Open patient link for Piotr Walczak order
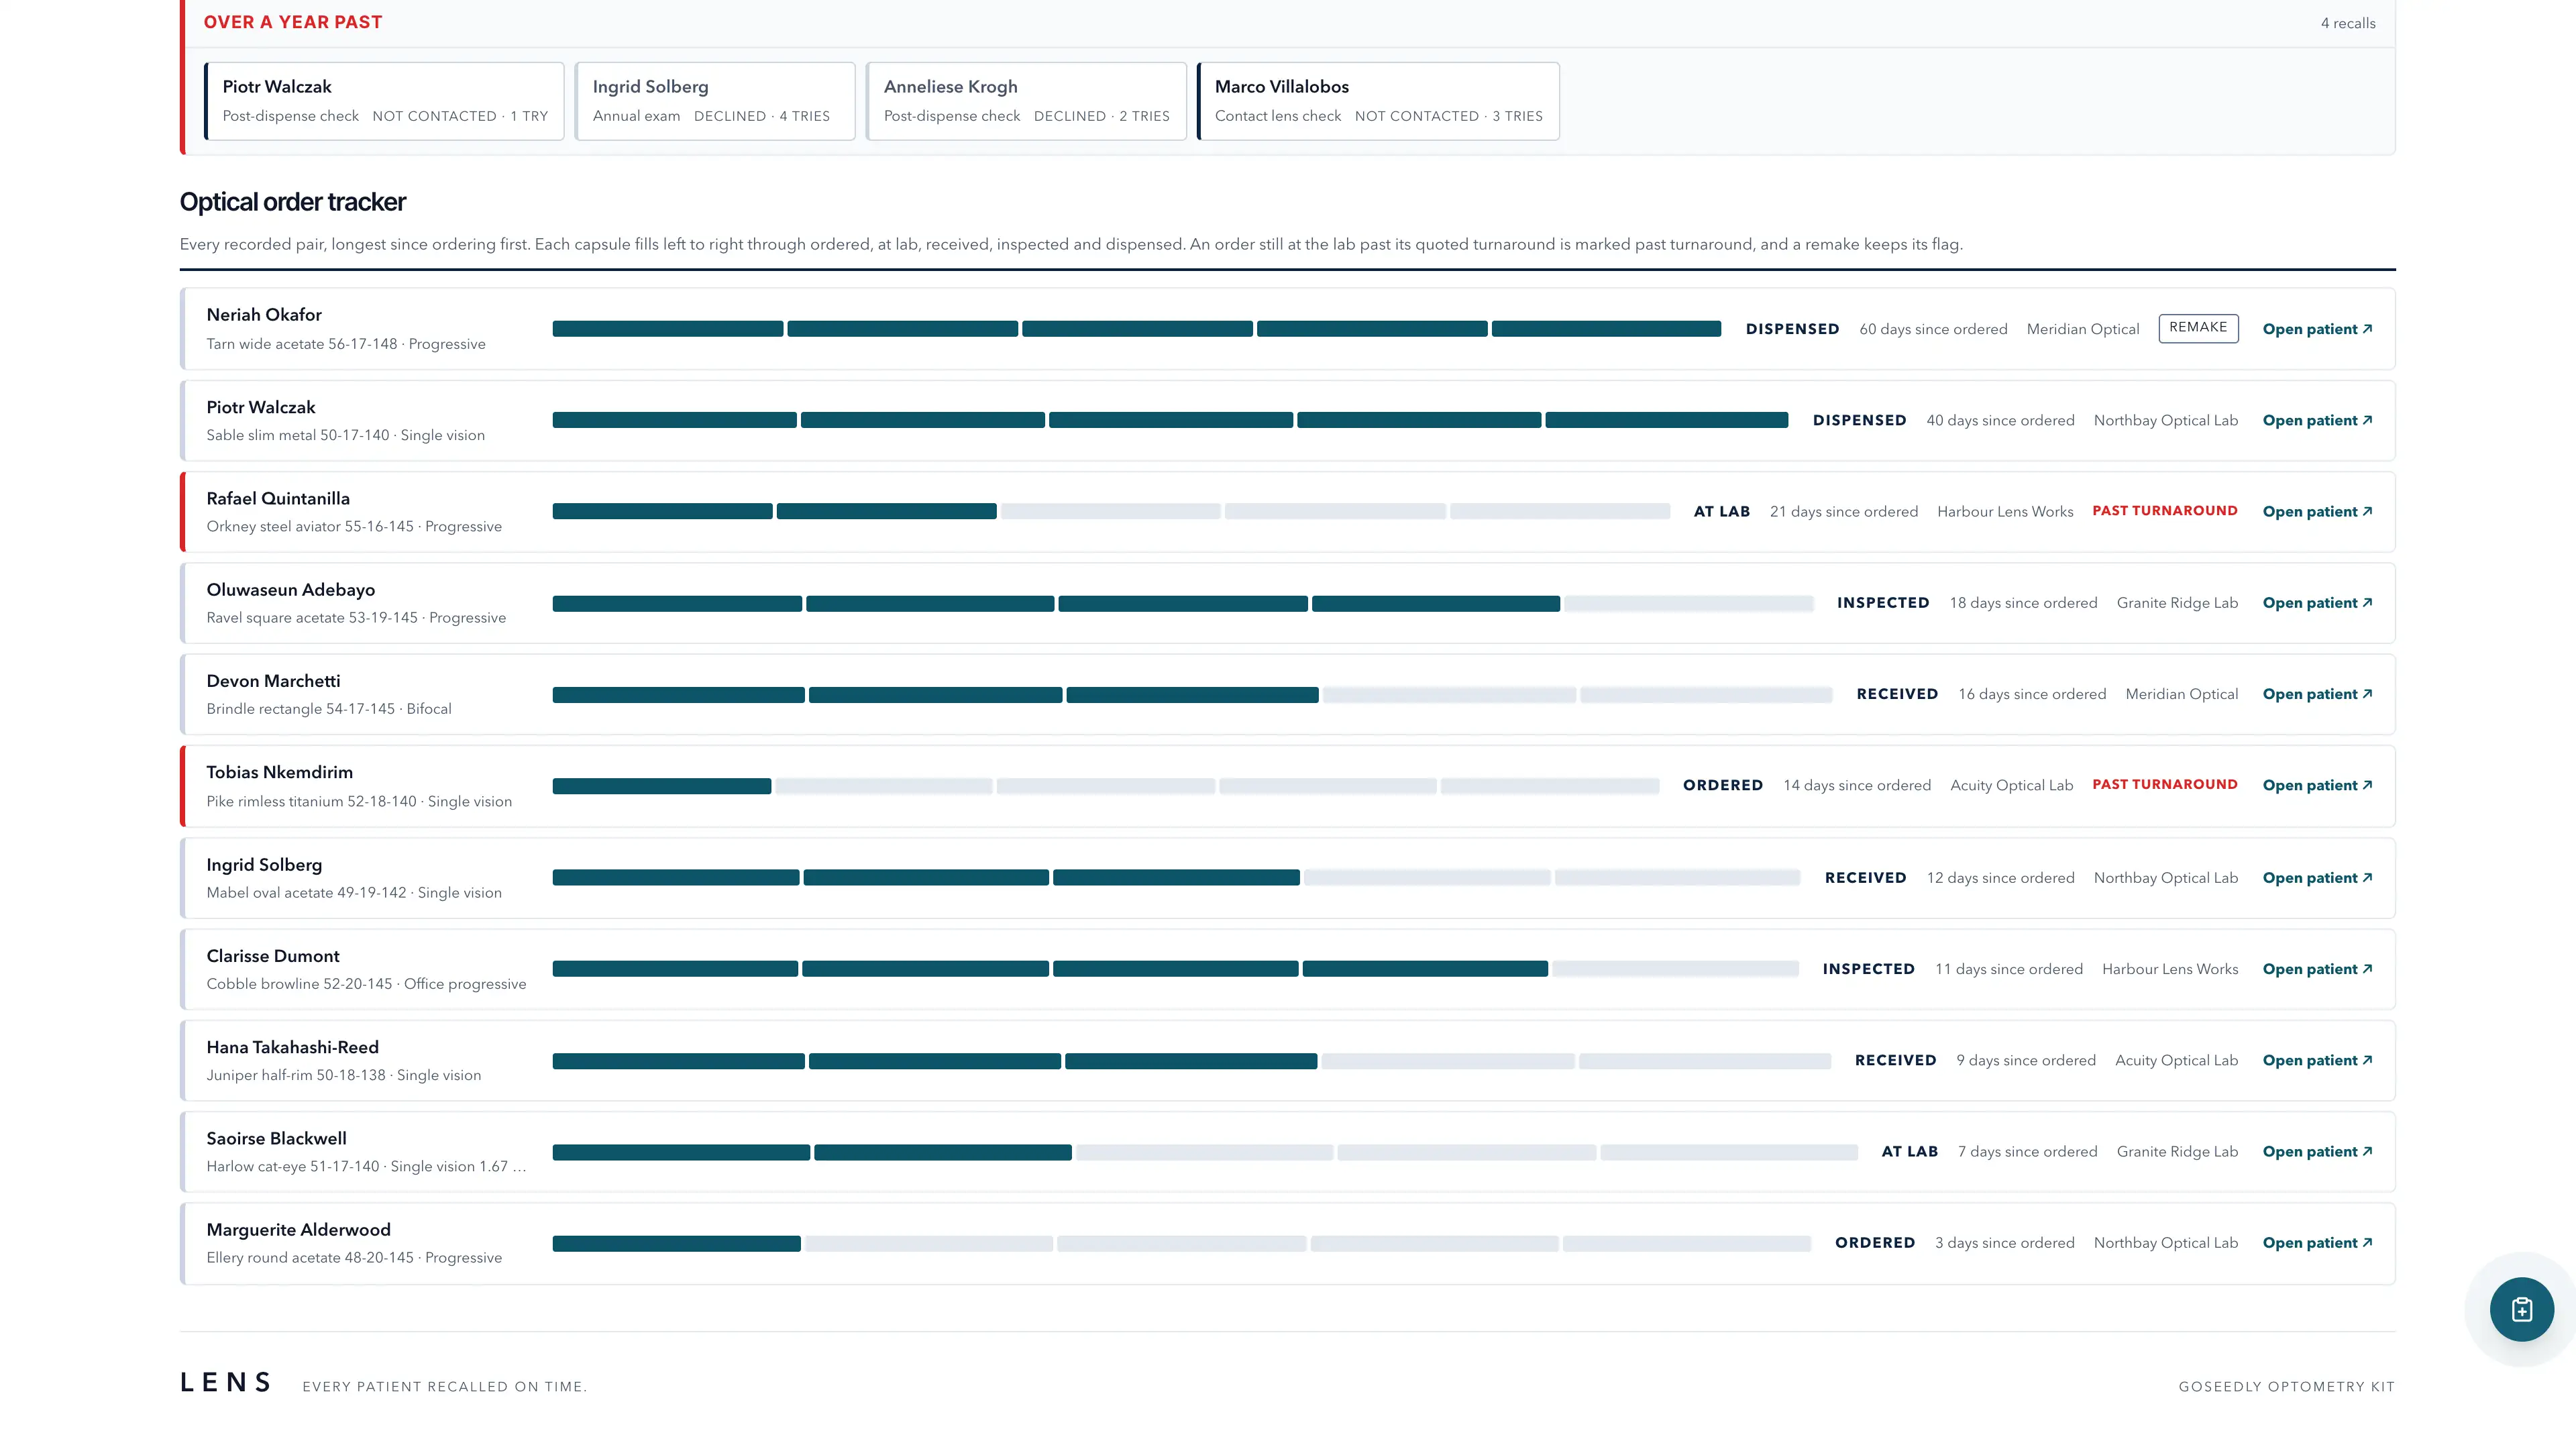 pyautogui.click(x=2317, y=420)
